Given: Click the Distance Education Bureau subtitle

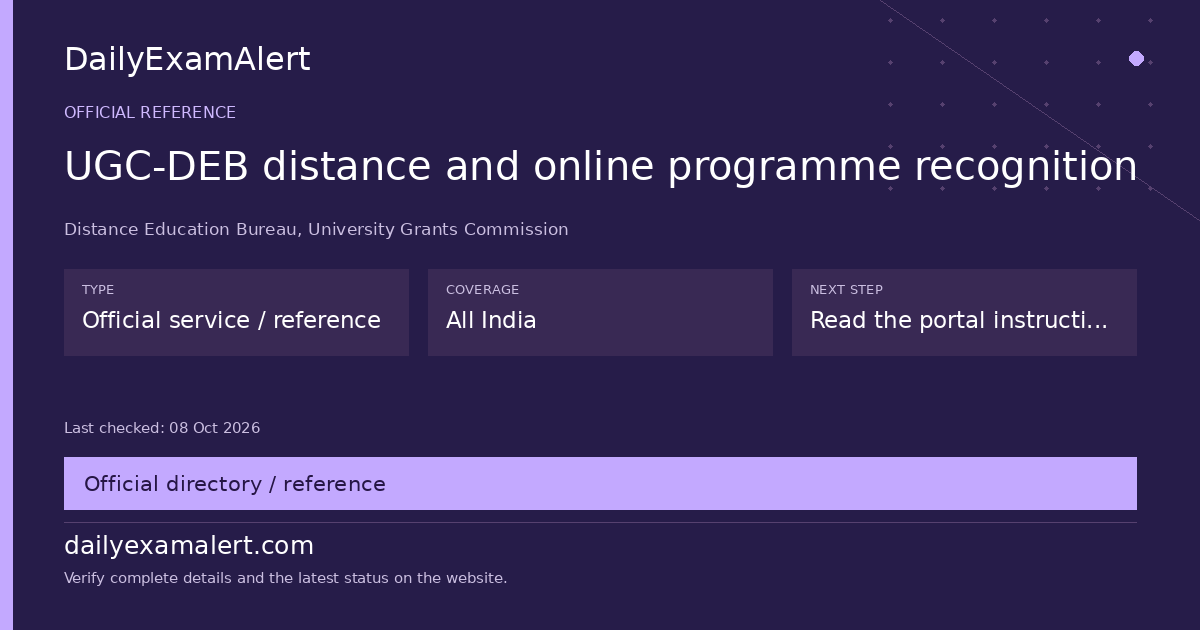Looking at the screenshot, I should 316,230.
